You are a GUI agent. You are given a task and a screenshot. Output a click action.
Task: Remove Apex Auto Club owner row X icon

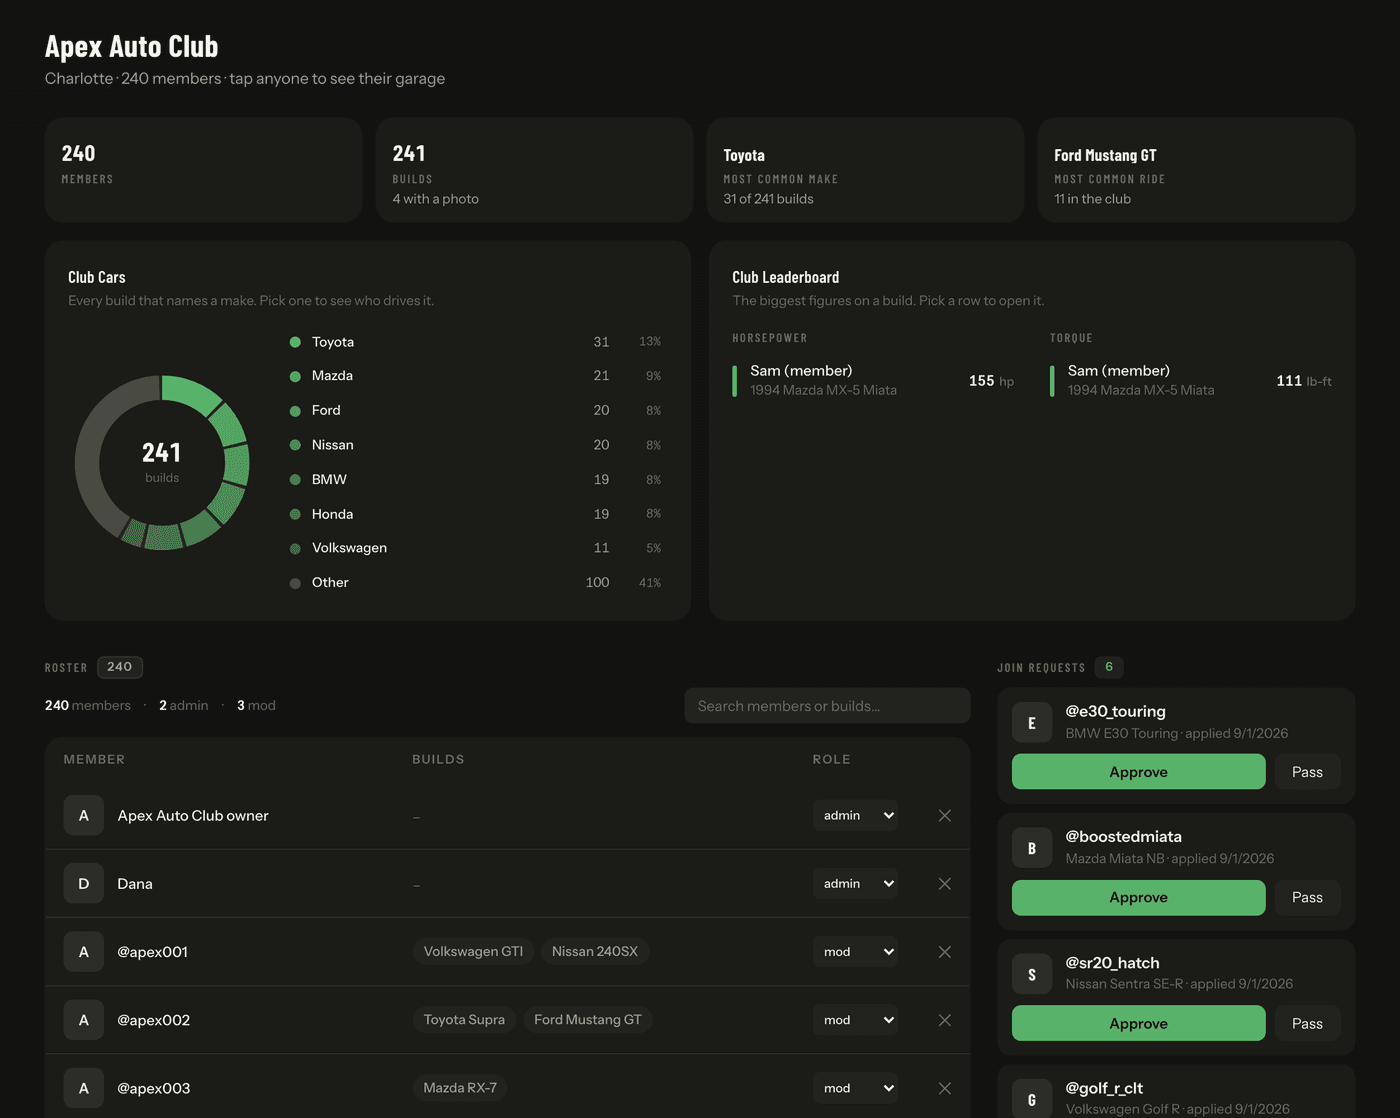click(944, 815)
